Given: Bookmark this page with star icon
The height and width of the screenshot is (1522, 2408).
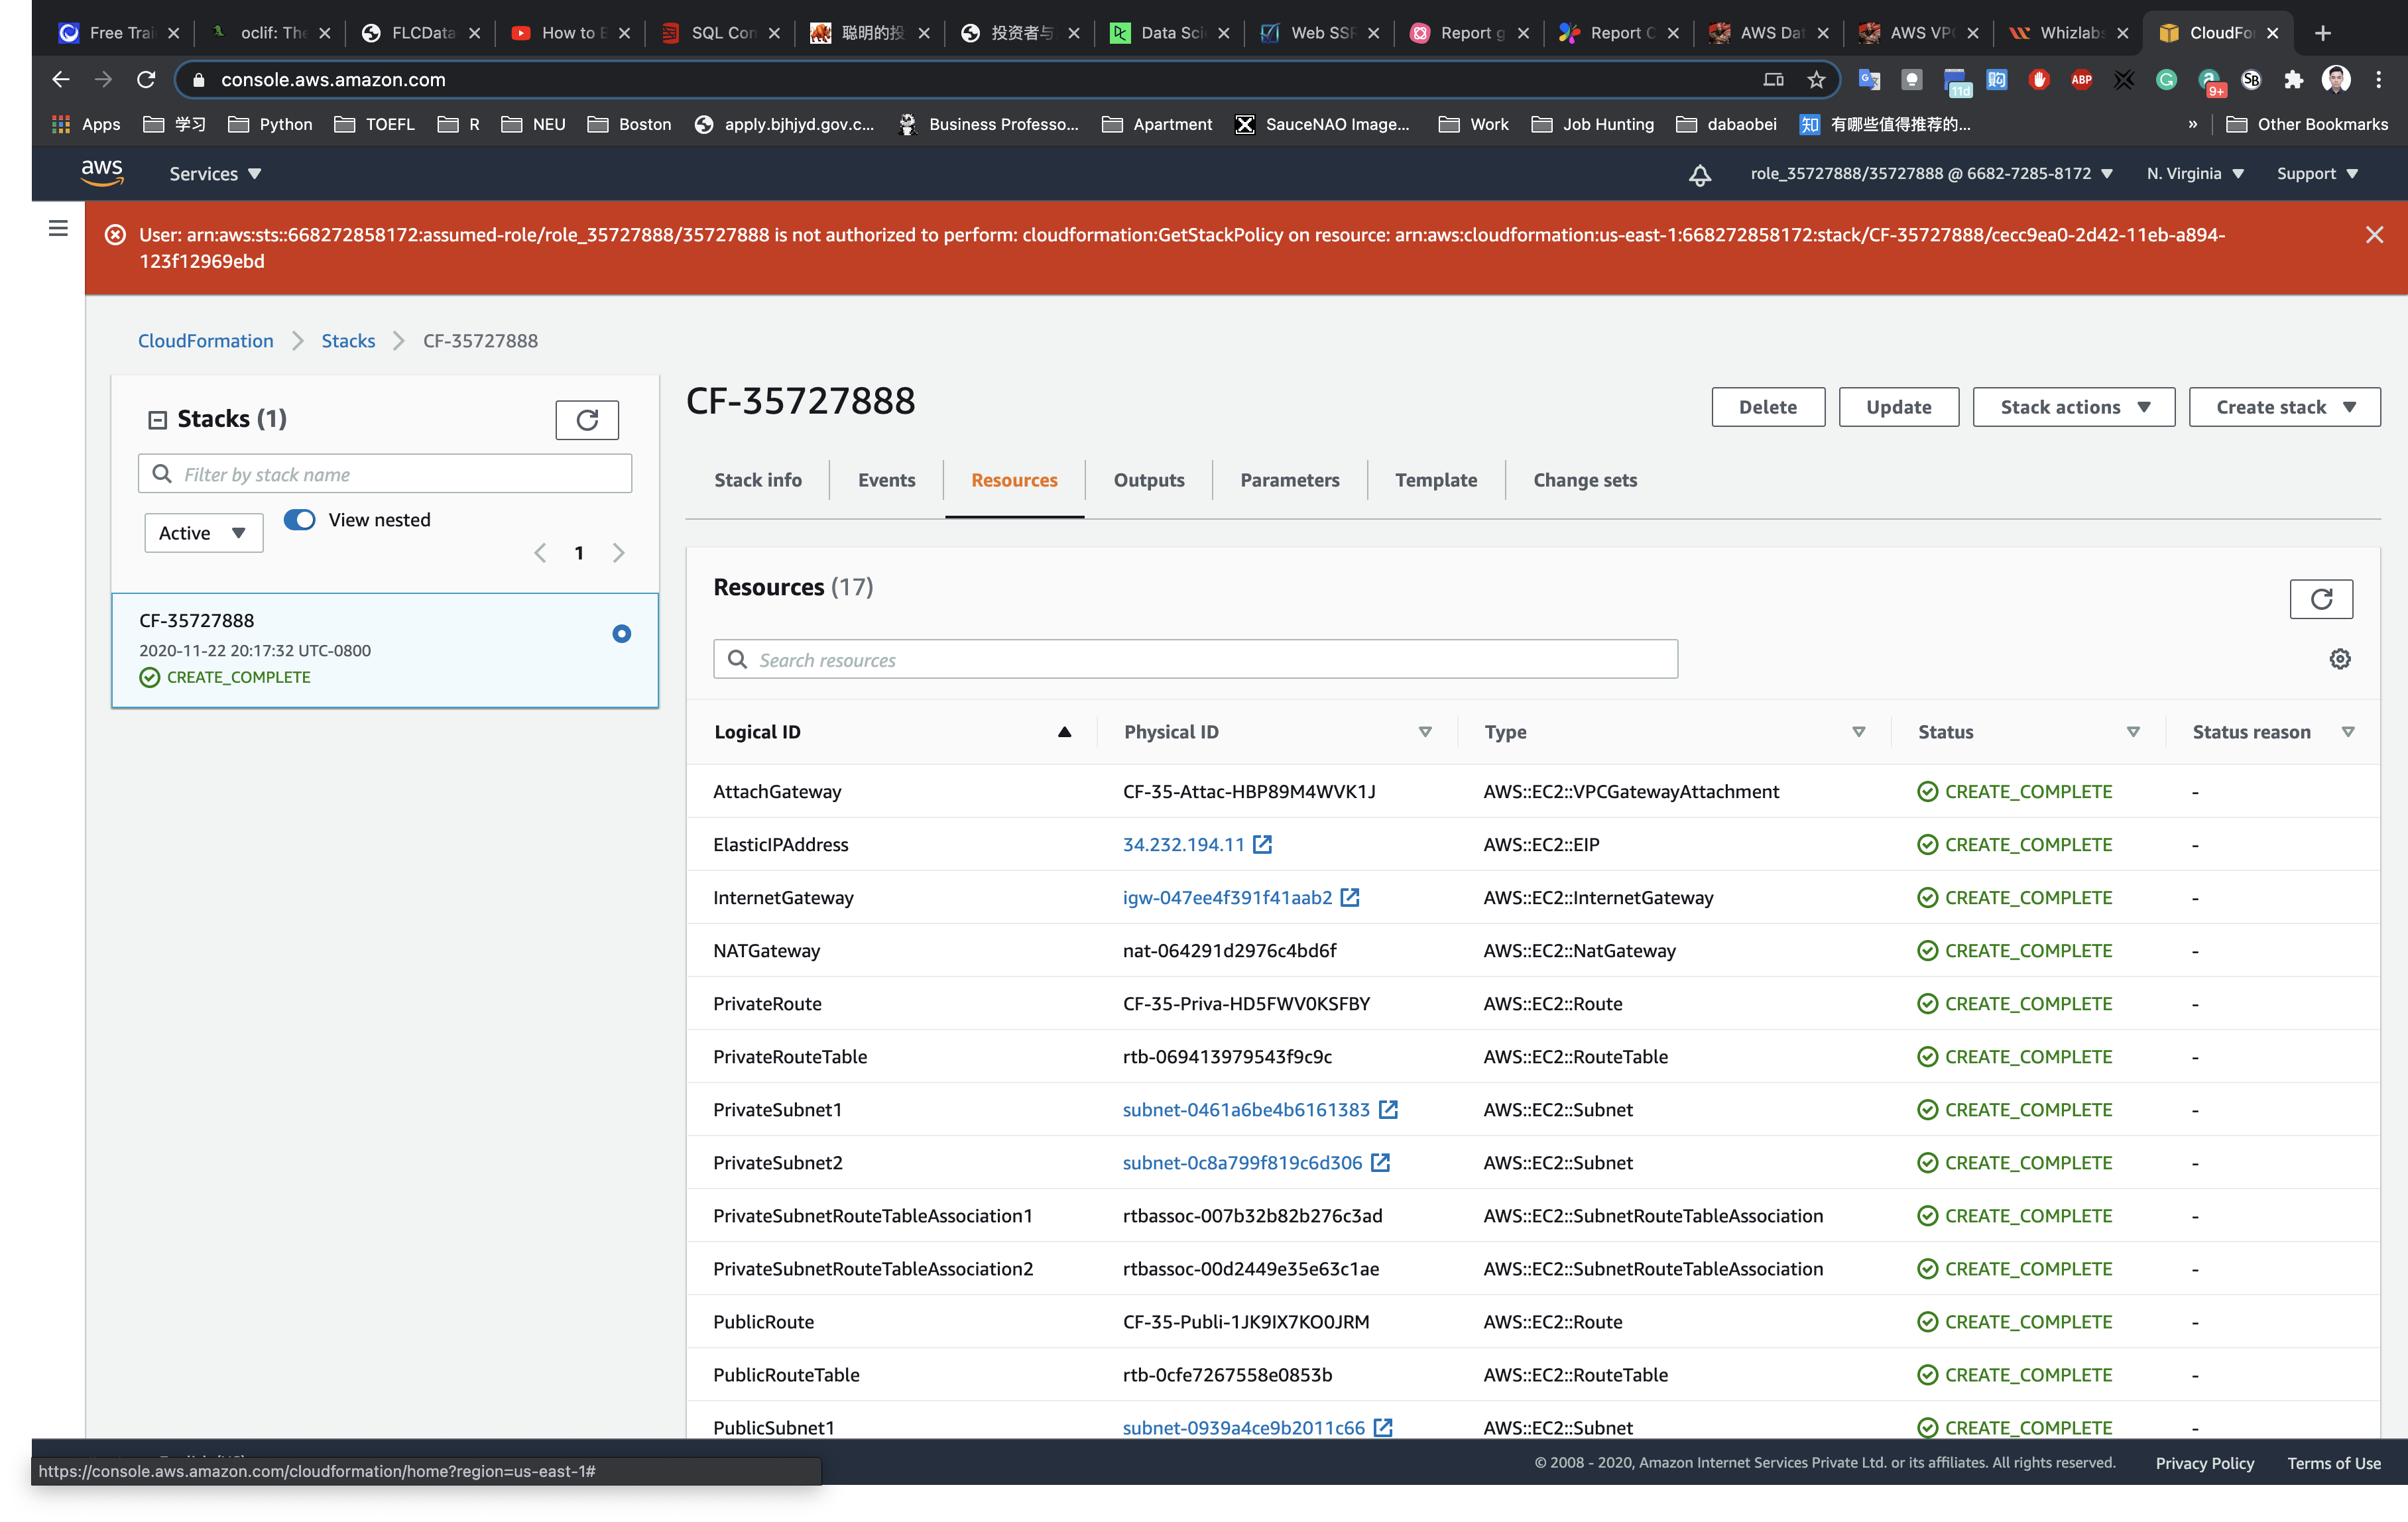Looking at the screenshot, I should pos(1816,80).
